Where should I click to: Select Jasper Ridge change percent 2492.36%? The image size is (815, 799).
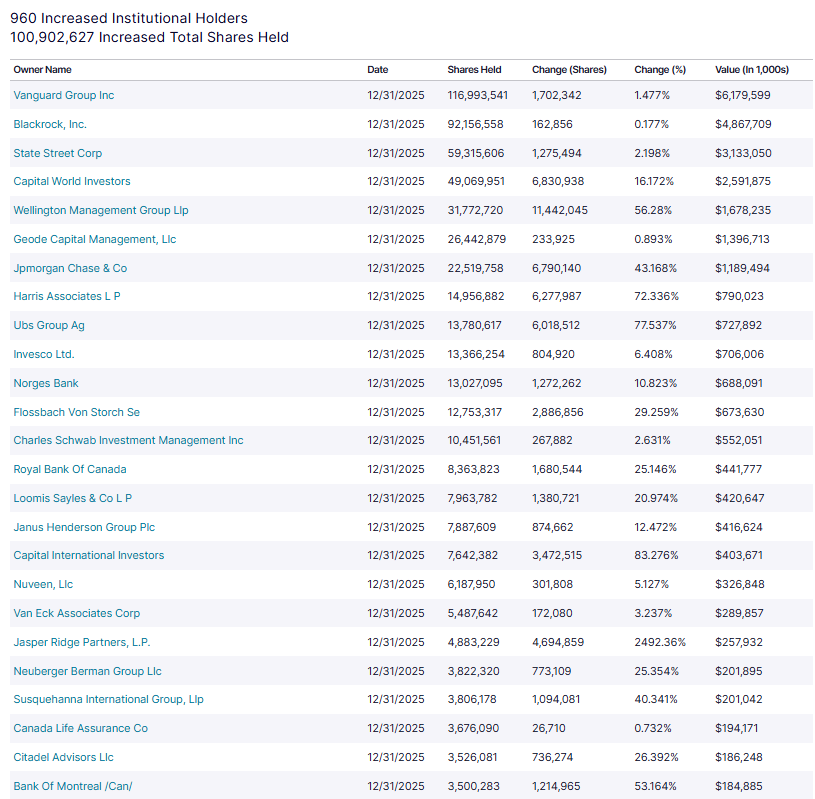[660, 643]
